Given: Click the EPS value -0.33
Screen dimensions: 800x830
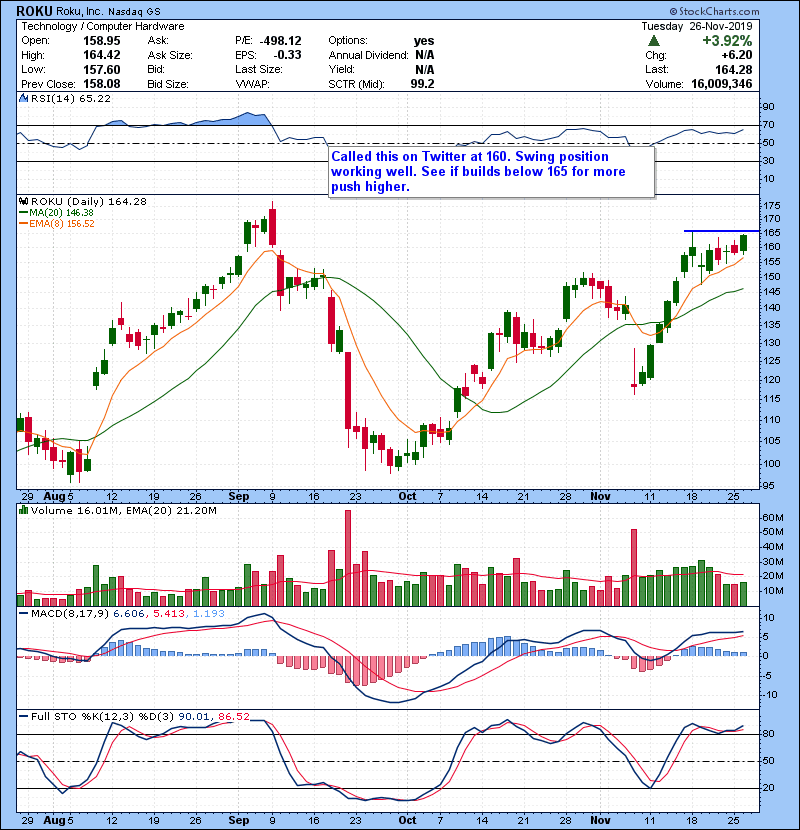Looking at the screenshot, I should pyautogui.click(x=287, y=55).
